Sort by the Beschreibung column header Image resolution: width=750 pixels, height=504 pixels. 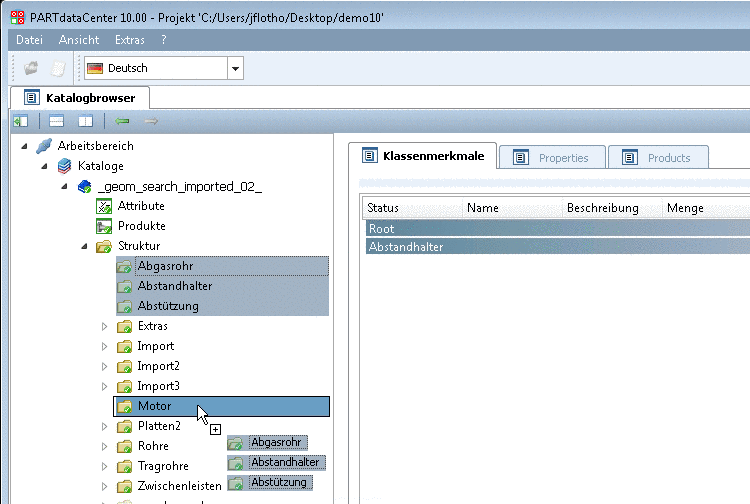612,208
